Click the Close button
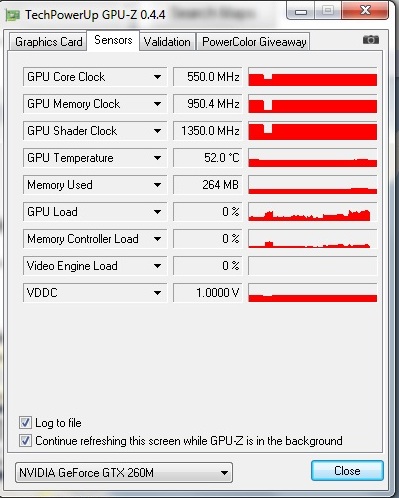Screen dimensions: 399x498 [347, 471]
